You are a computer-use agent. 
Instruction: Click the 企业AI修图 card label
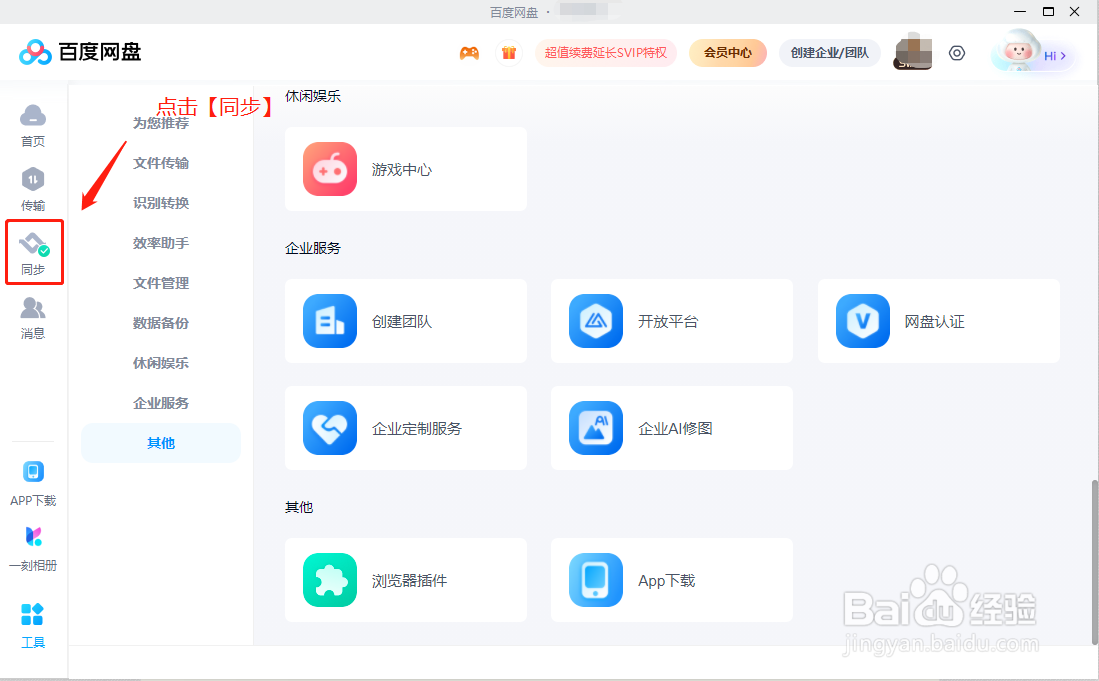pyautogui.click(x=675, y=429)
